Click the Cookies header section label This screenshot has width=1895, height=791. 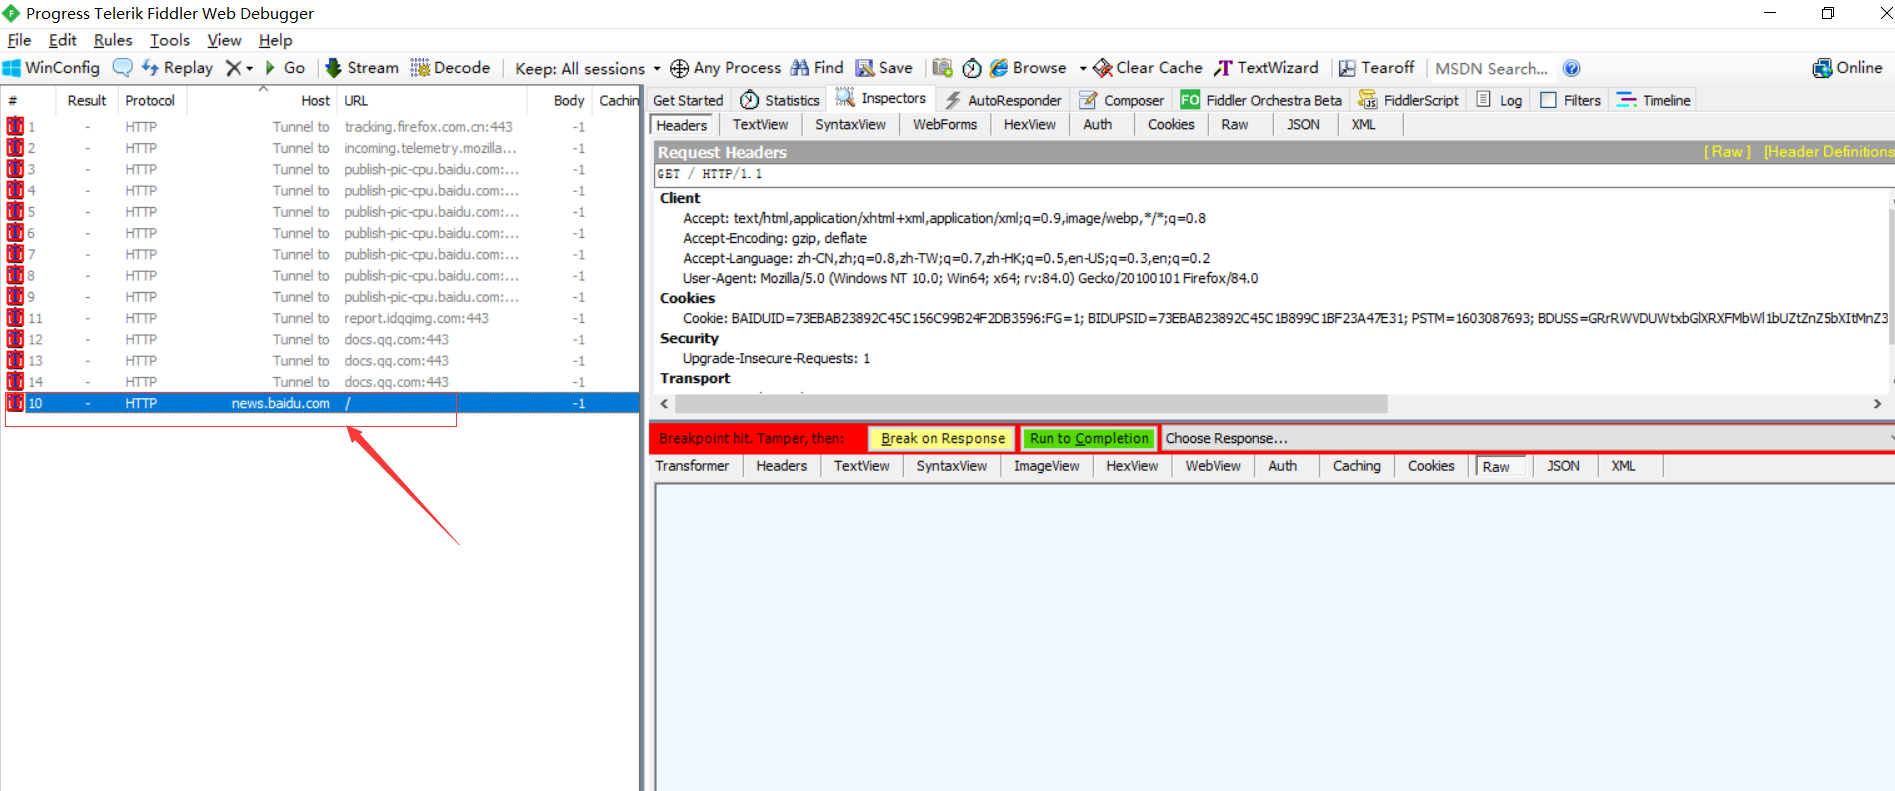click(687, 298)
